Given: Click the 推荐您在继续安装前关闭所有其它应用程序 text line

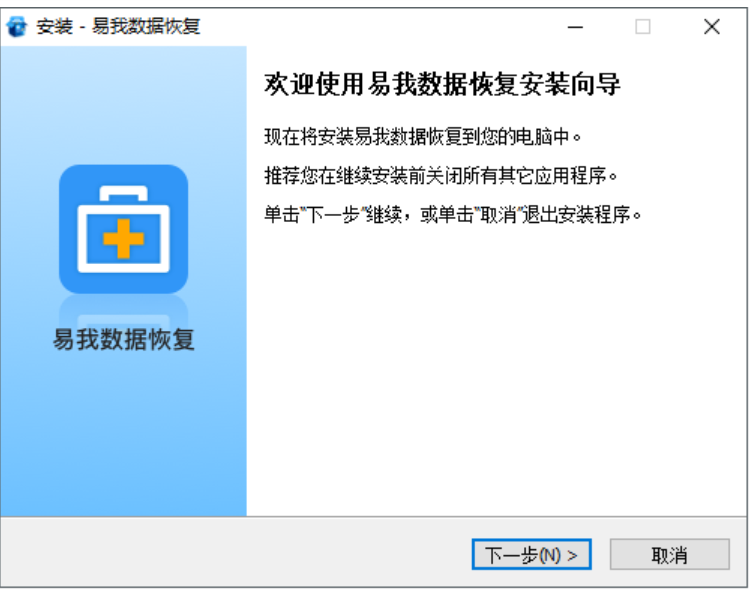Looking at the screenshot, I should 441,176.
